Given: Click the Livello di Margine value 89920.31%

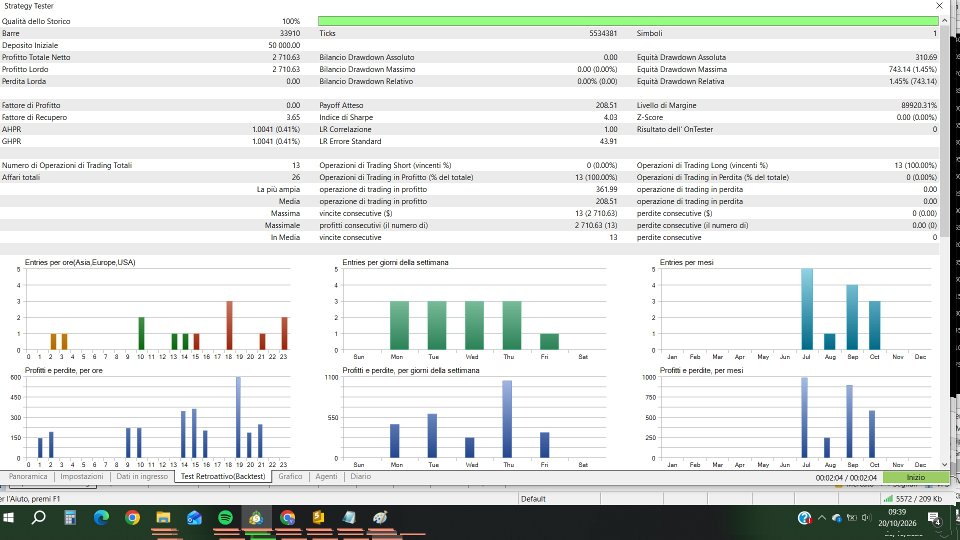Looking at the screenshot, I should (919, 105).
